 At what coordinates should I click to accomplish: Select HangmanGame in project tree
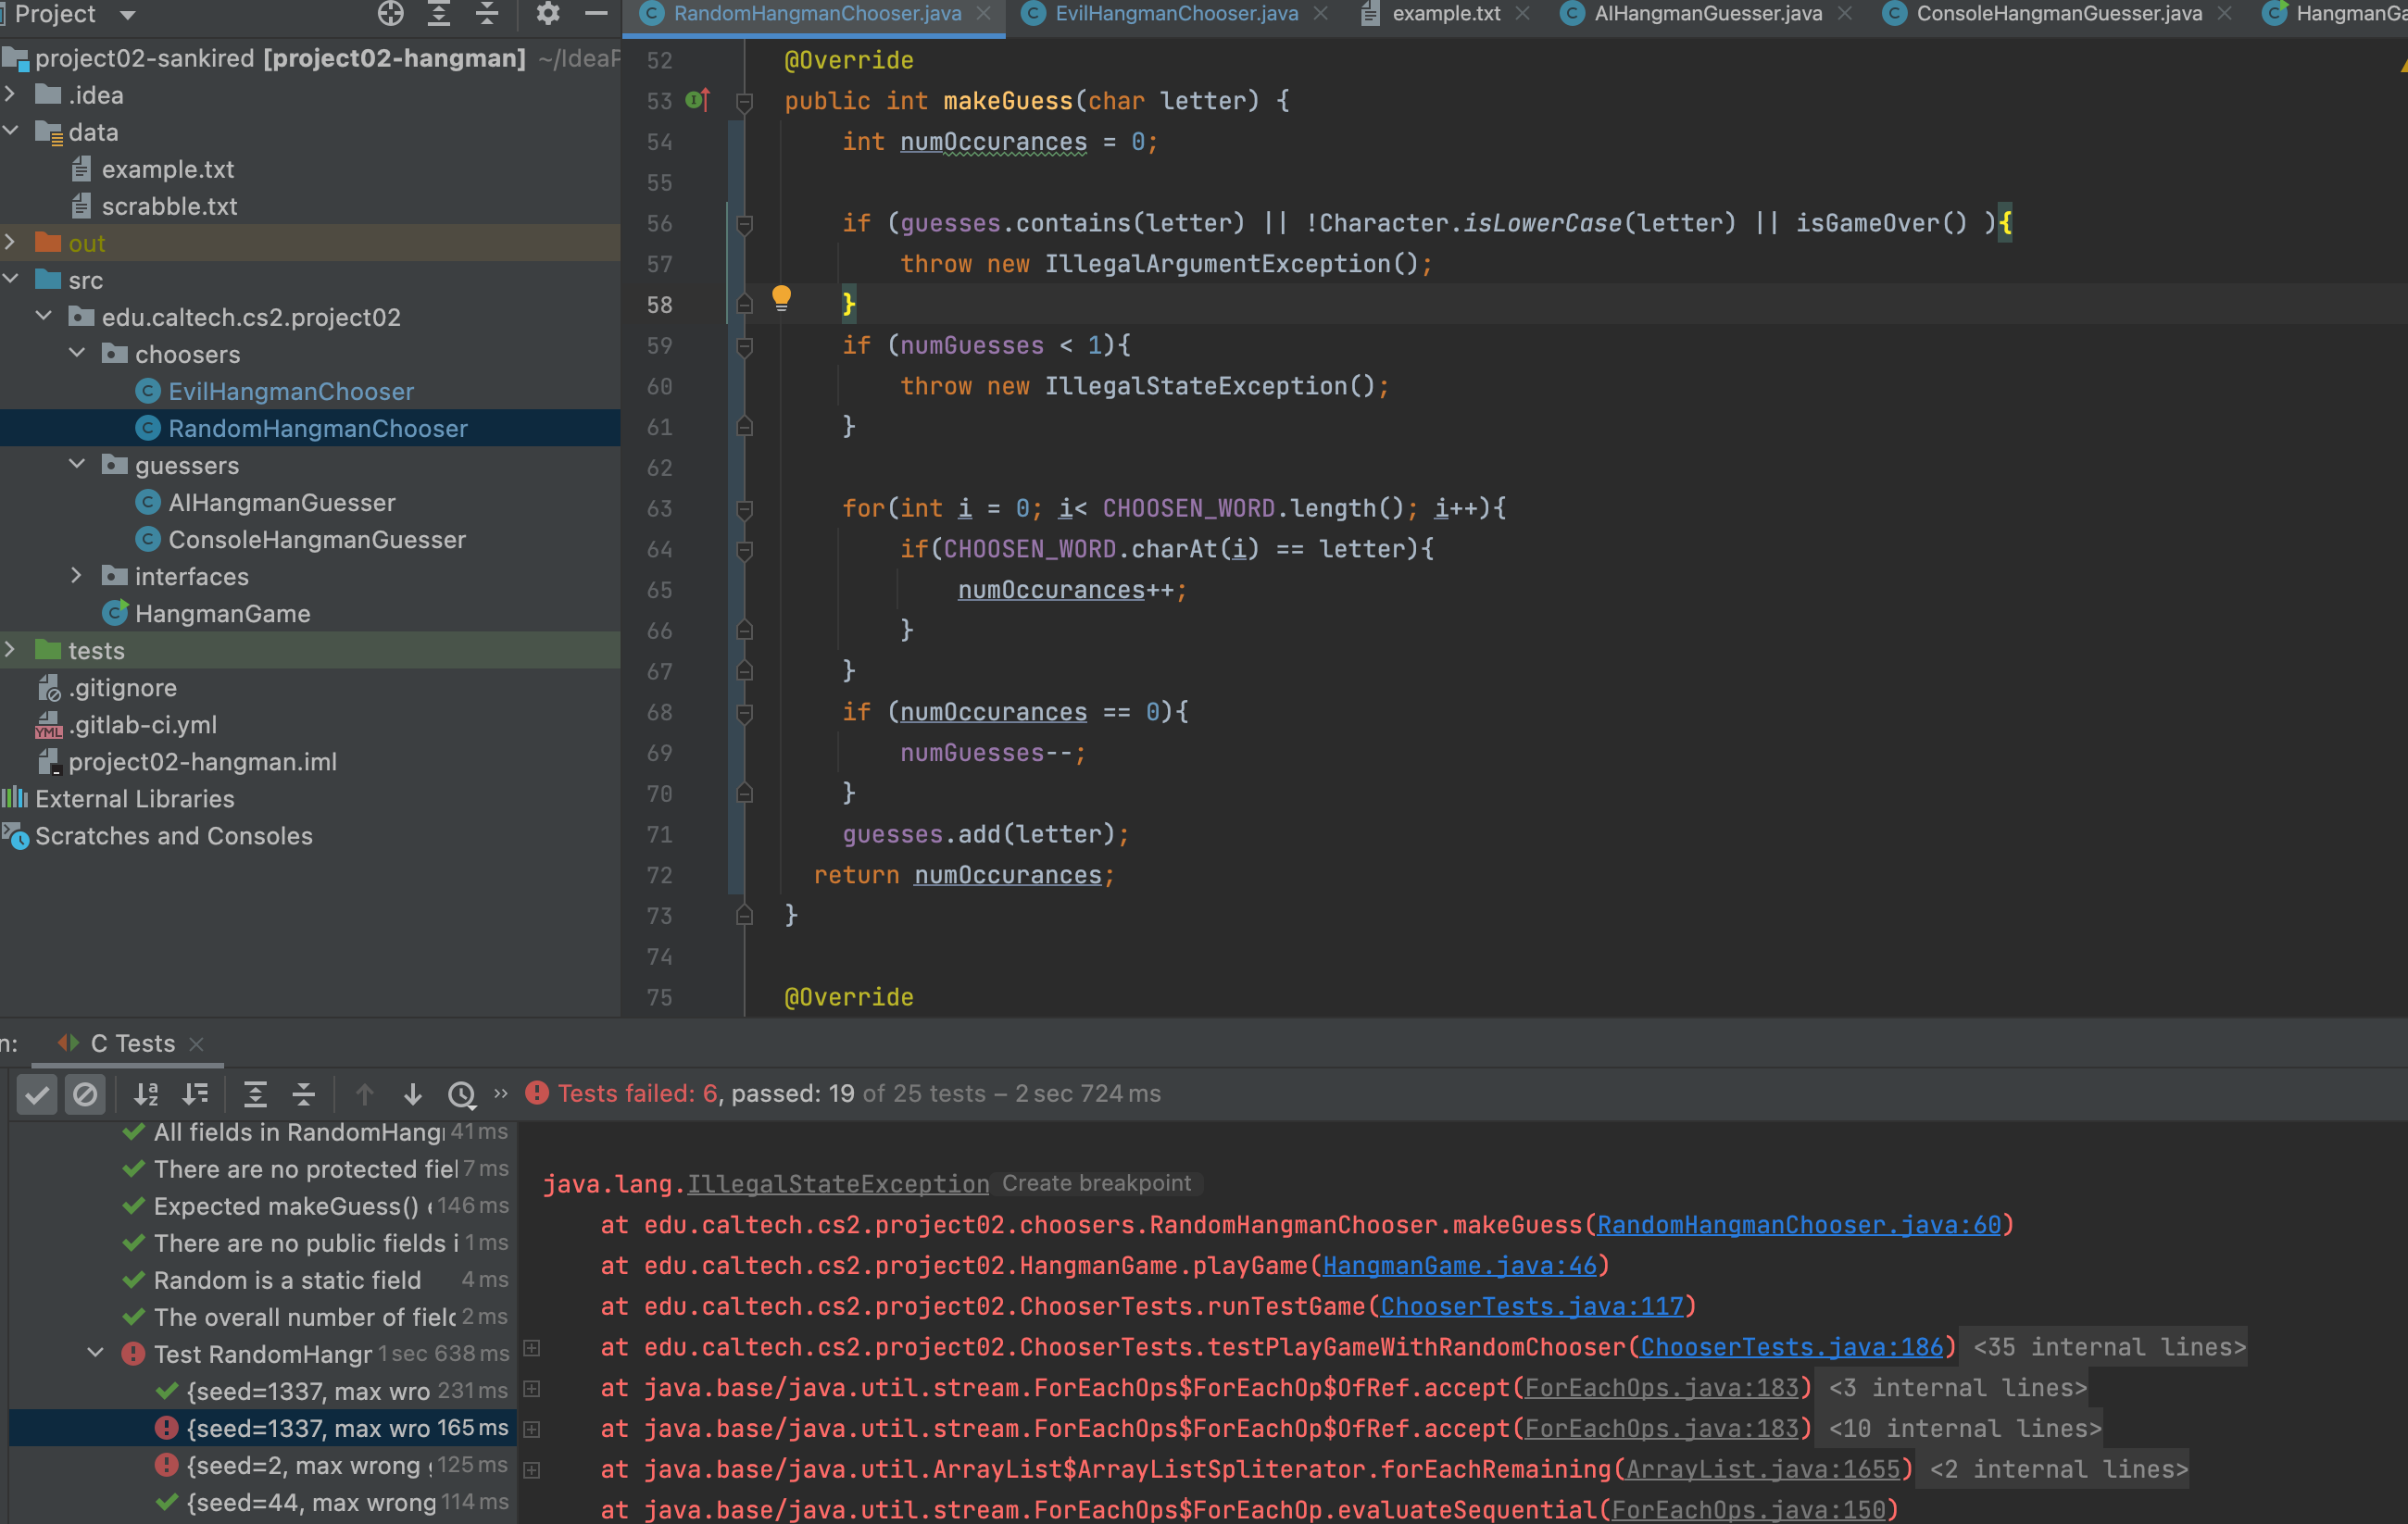(x=222, y=613)
